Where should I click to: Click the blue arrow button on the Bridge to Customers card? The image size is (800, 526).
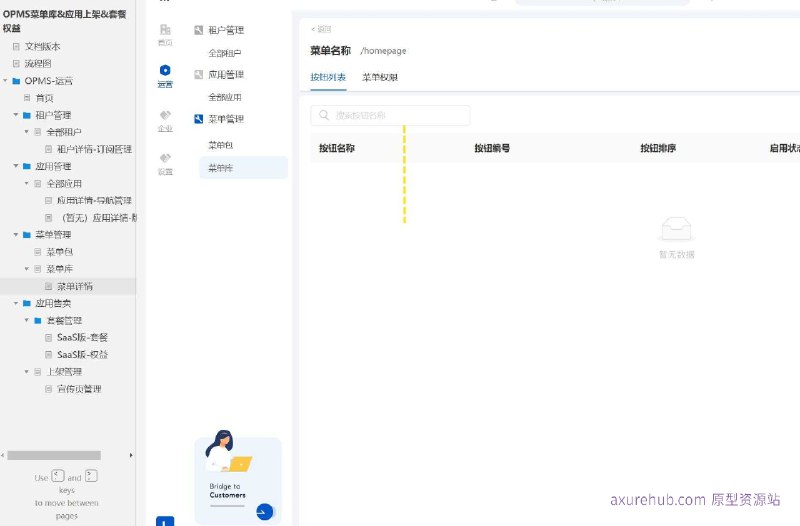click(264, 511)
